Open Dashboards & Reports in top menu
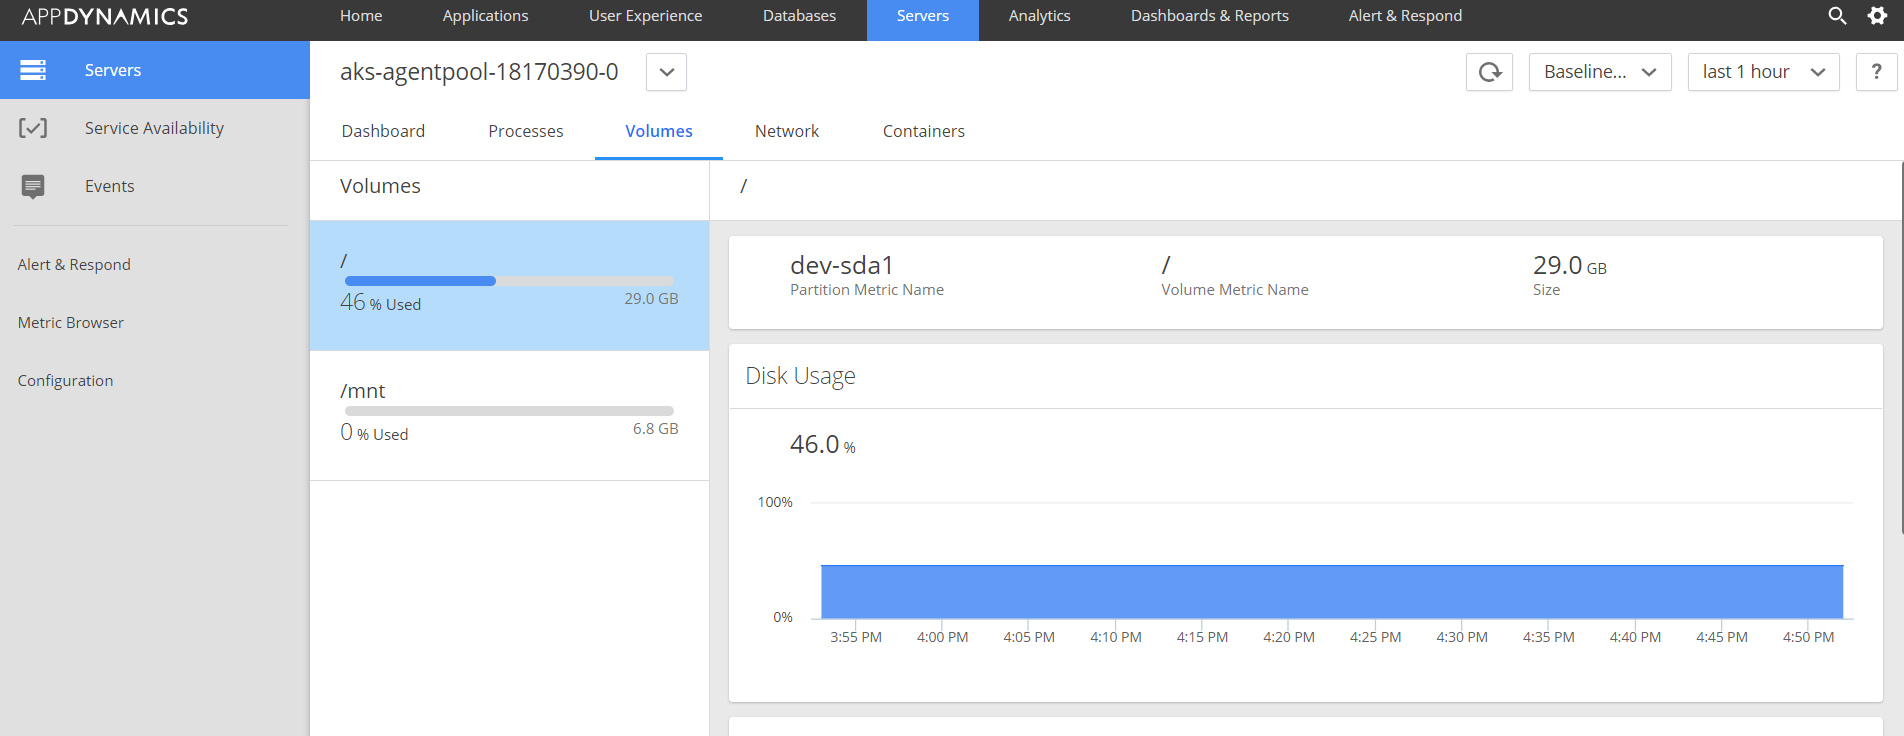This screenshot has width=1904, height=736. click(1209, 16)
